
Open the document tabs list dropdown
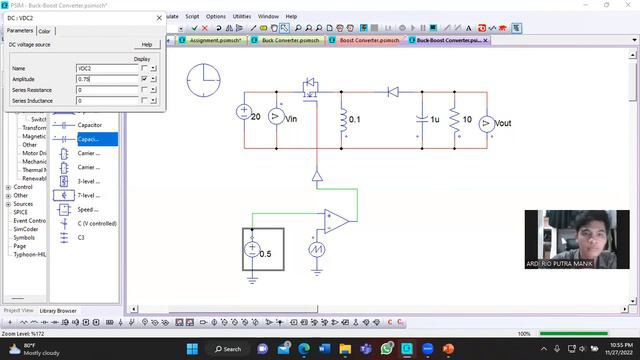tap(634, 40)
